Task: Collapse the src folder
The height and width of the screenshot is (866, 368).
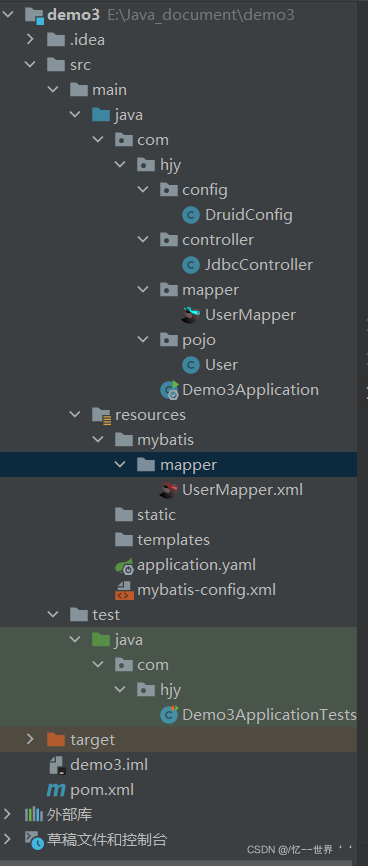Action: [30, 65]
